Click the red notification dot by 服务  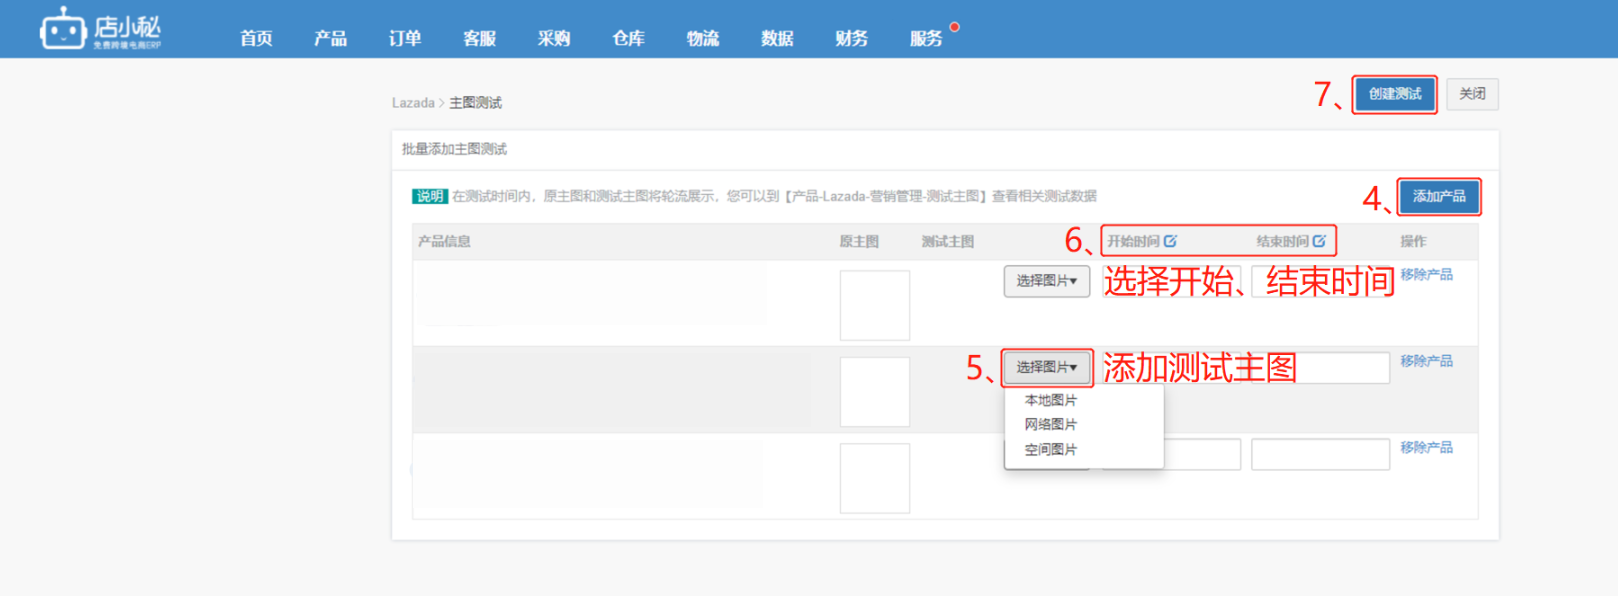954,27
